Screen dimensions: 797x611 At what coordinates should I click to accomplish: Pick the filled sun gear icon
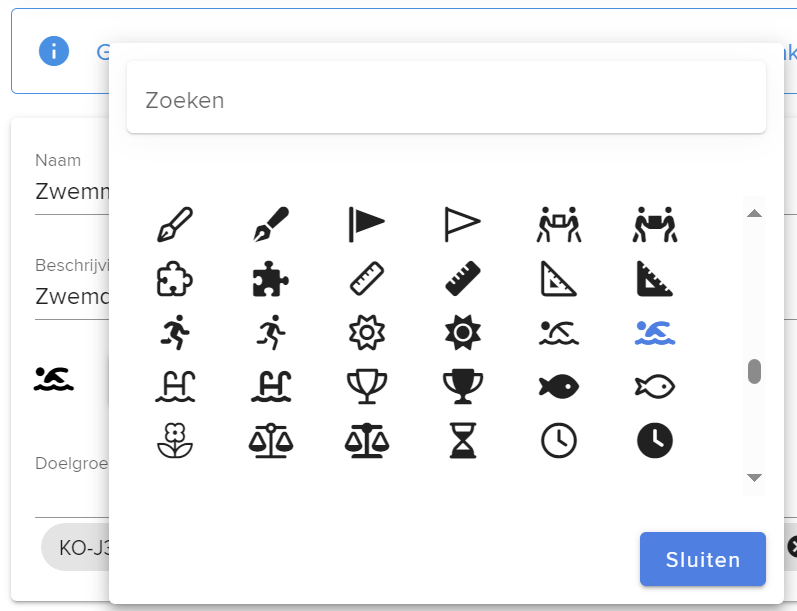(463, 332)
